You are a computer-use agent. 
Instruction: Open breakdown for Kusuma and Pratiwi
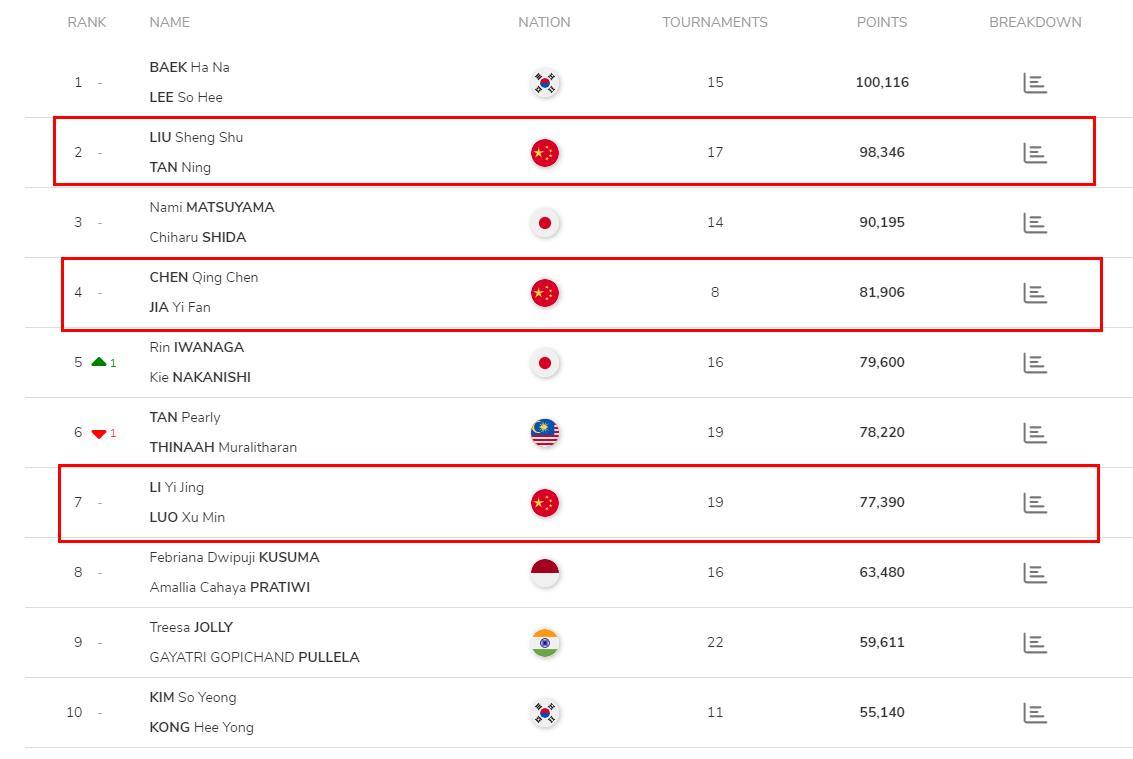click(1035, 573)
